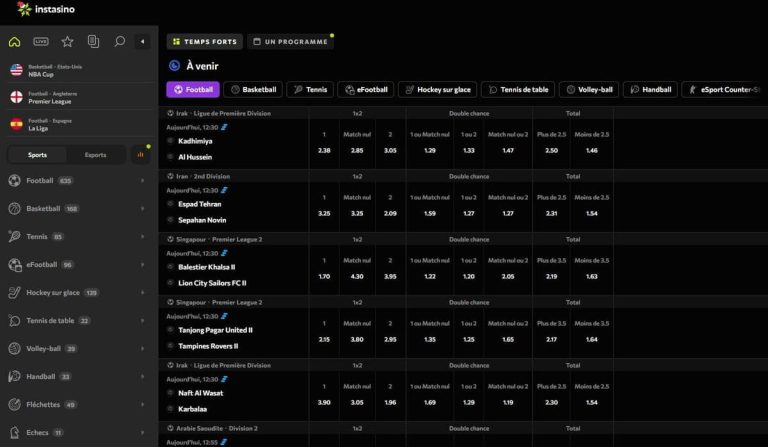
Task: Favorite Sepahan Novin team toggle
Action: click(170, 220)
